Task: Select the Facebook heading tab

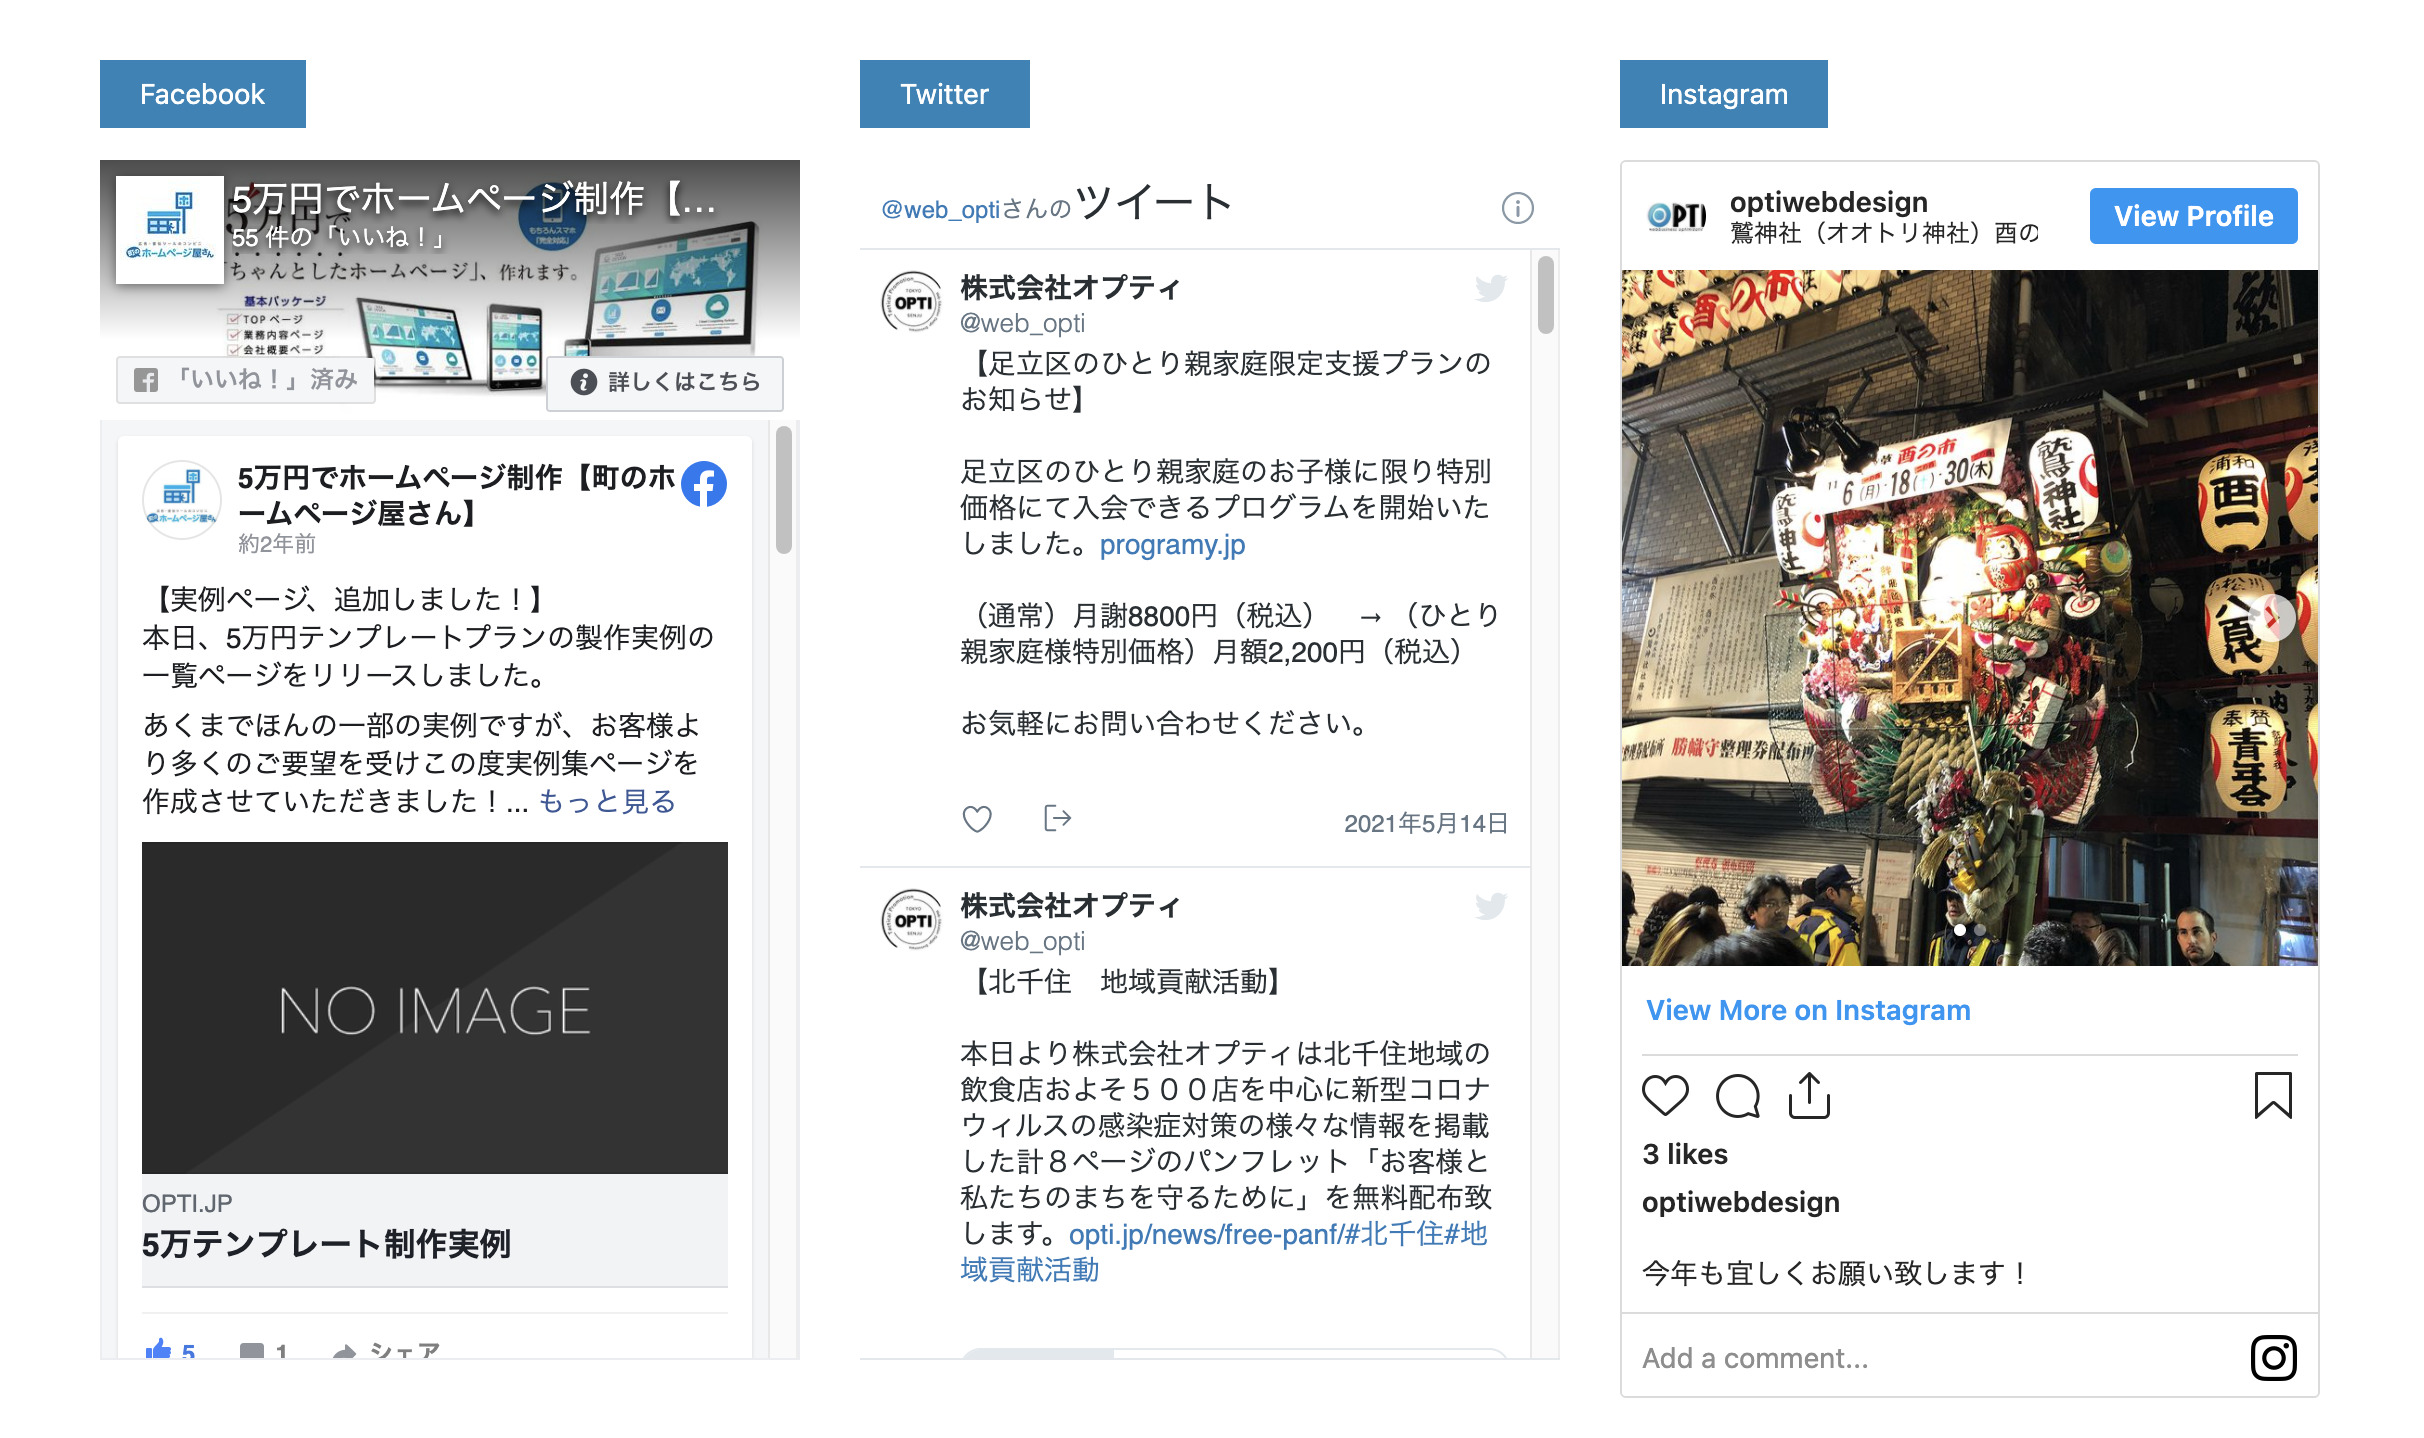Action: [203, 94]
